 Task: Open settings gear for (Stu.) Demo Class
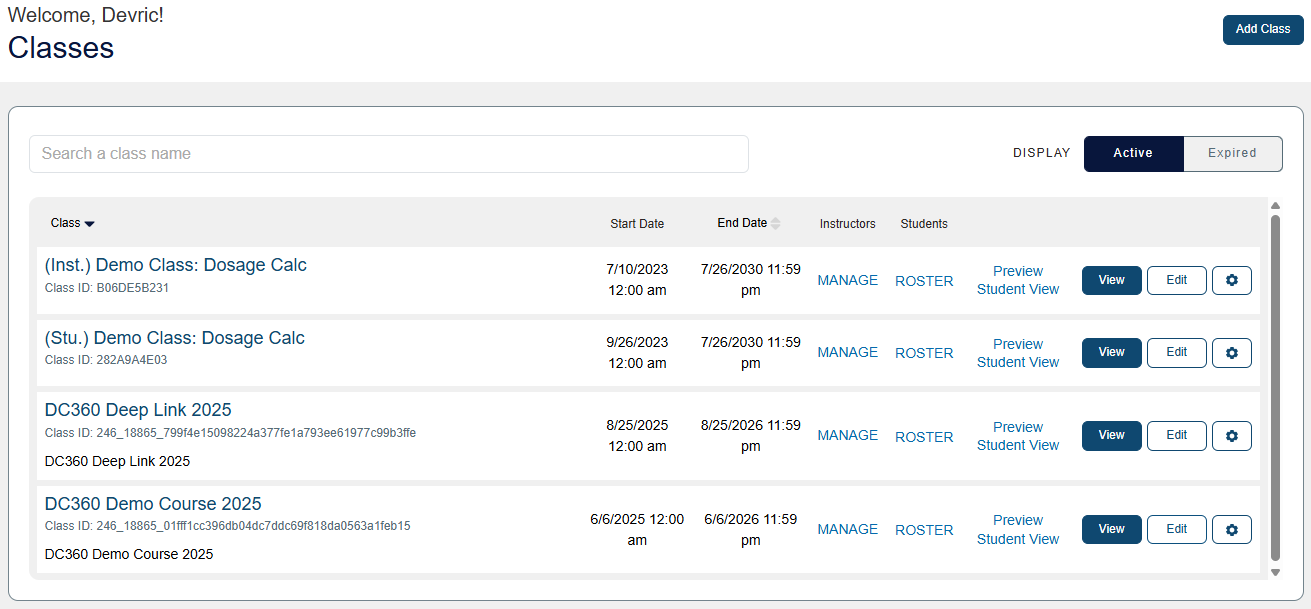pos(1231,353)
